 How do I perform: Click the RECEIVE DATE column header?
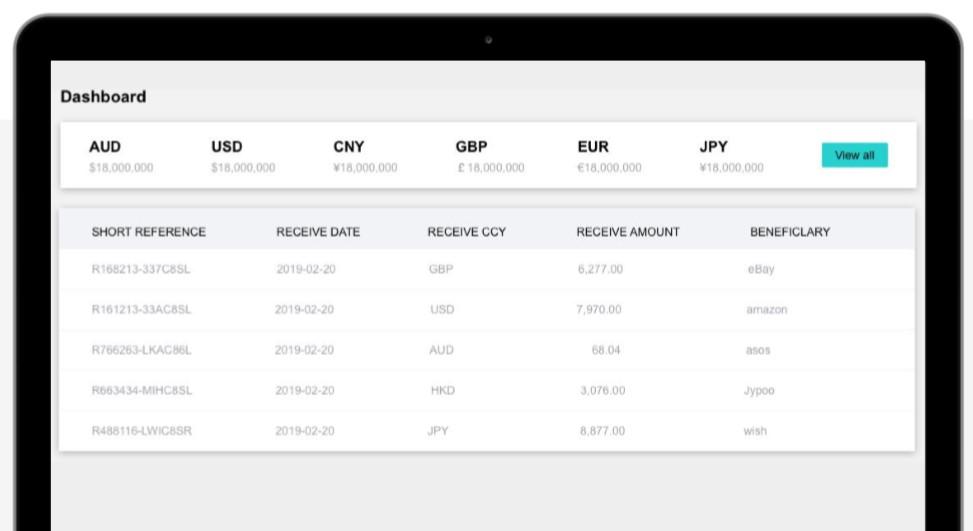point(318,232)
